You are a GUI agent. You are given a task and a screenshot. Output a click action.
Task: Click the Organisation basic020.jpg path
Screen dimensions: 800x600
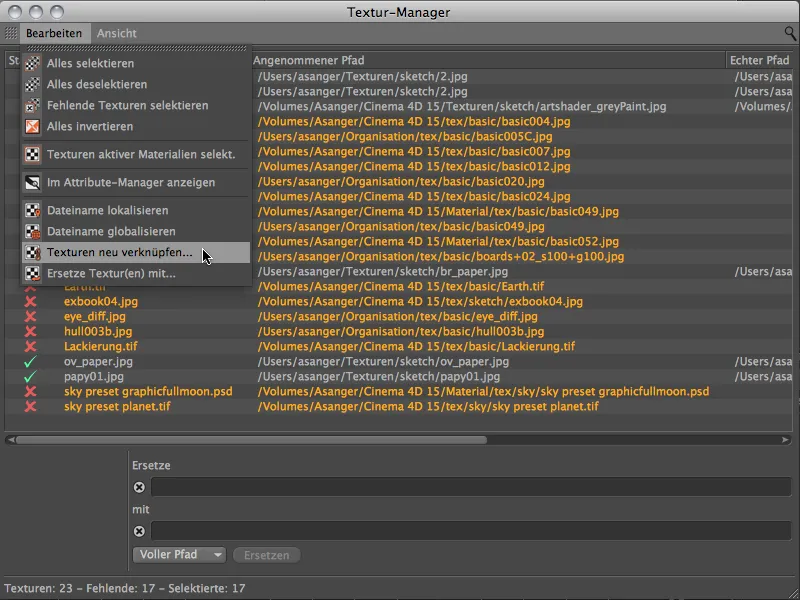coord(401,182)
